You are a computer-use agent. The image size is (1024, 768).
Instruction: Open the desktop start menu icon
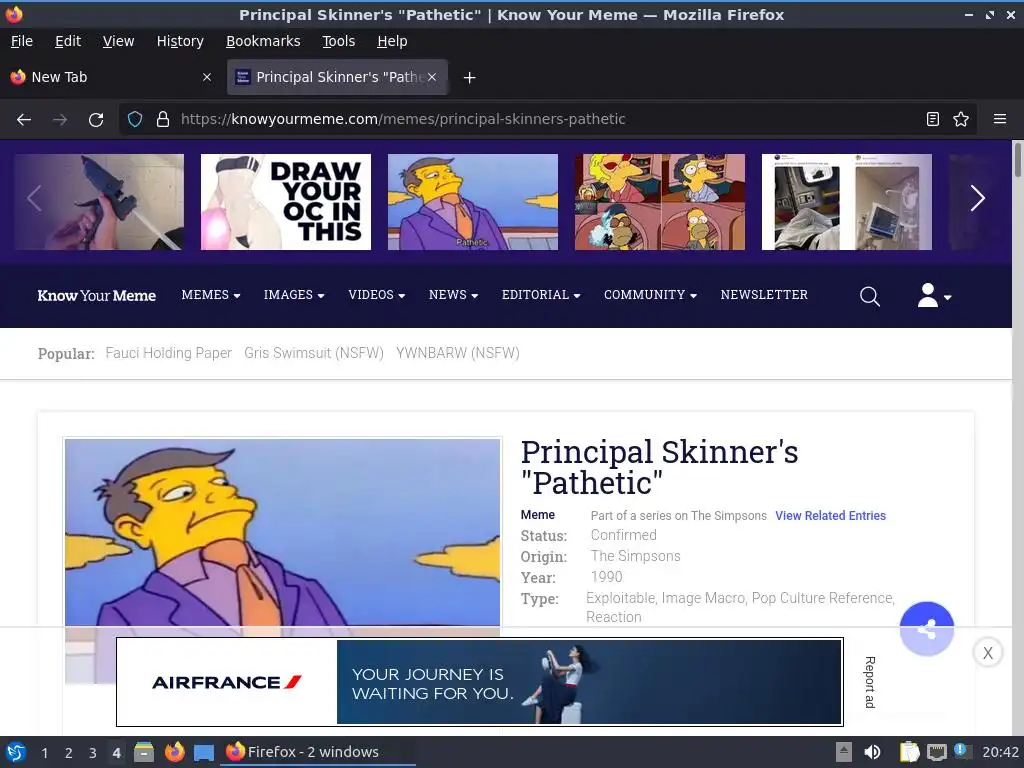(16, 752)
